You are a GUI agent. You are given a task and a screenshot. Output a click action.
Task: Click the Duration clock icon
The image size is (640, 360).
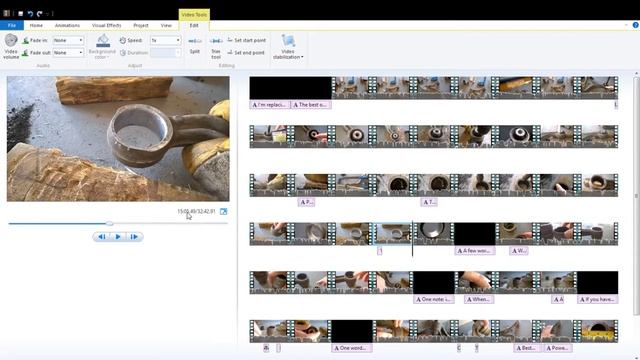pos(122,53)
